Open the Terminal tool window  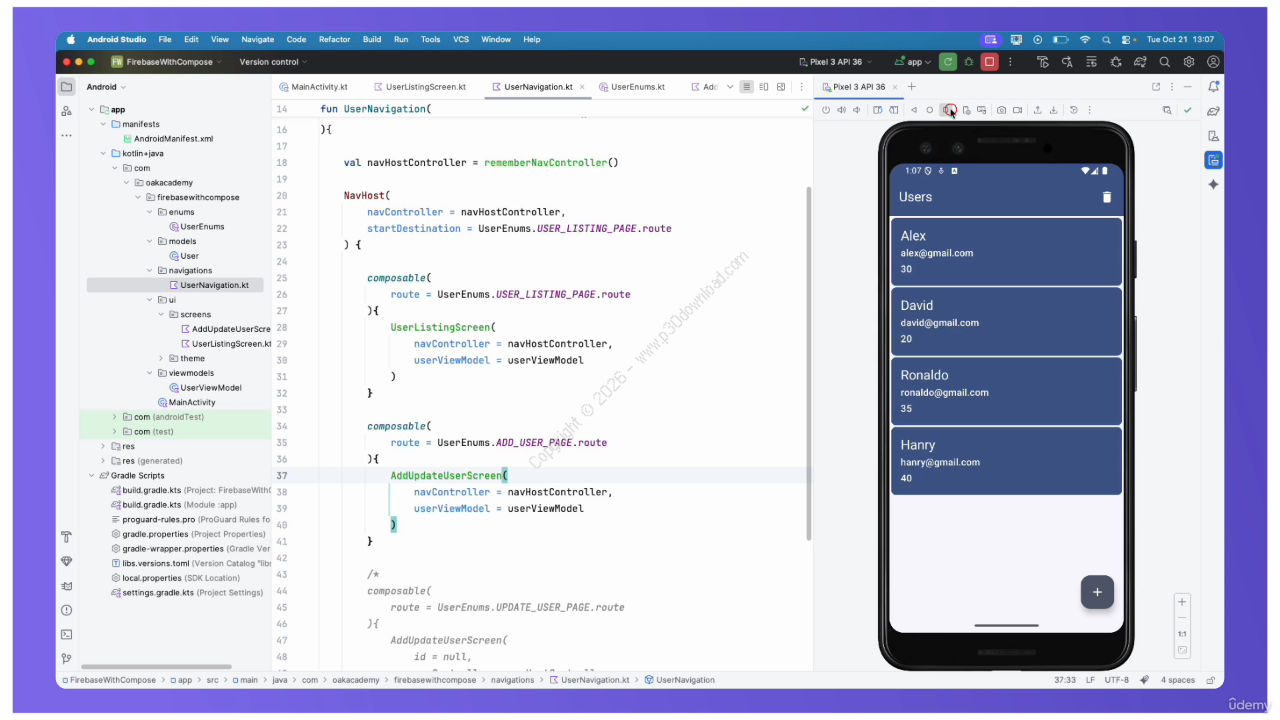67,634
